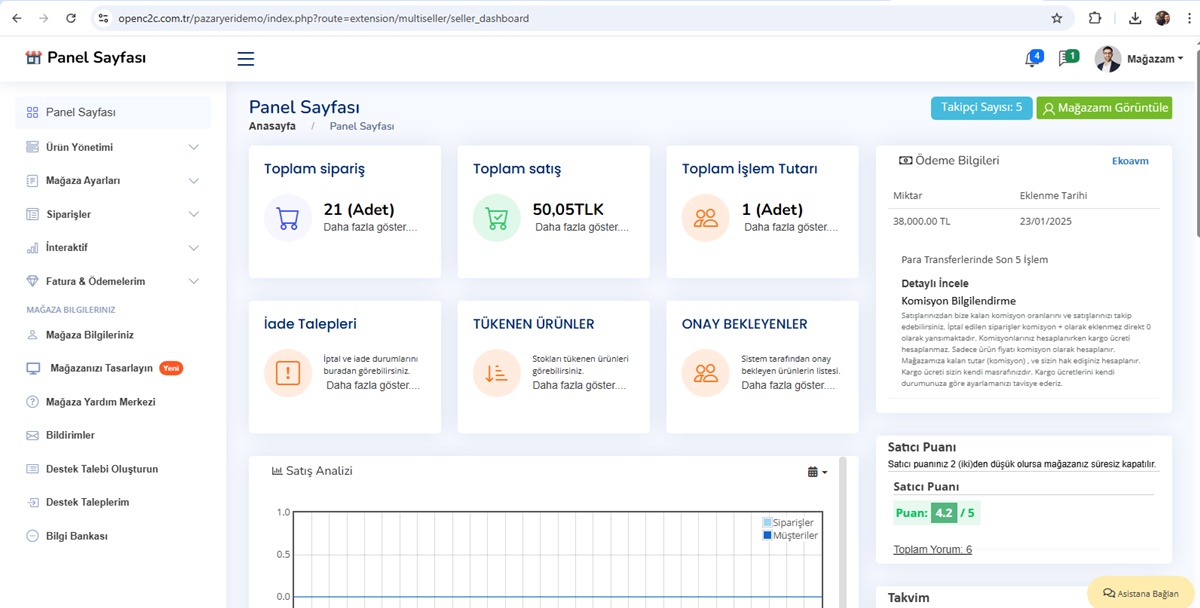Screen dimensions: 1200x608
Task: Click the Takipçi Sayısı: 5 button
Action: point(981,108)
